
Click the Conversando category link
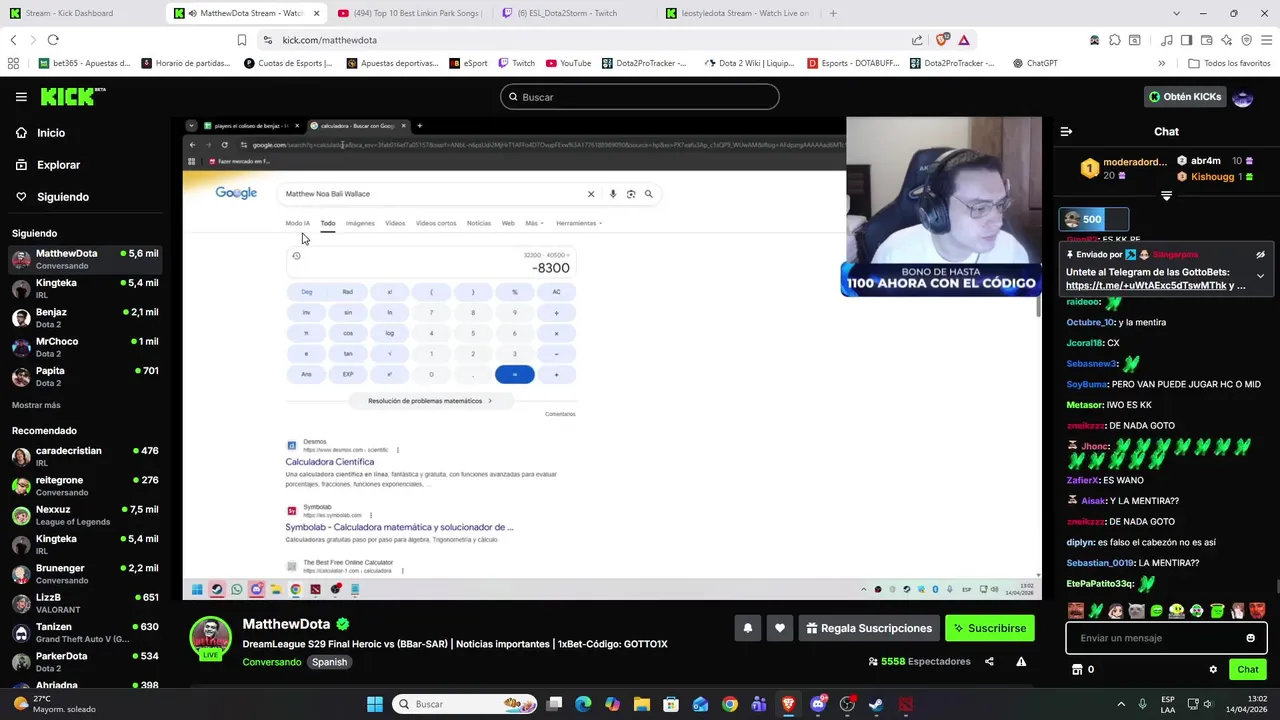coord(271,662)
